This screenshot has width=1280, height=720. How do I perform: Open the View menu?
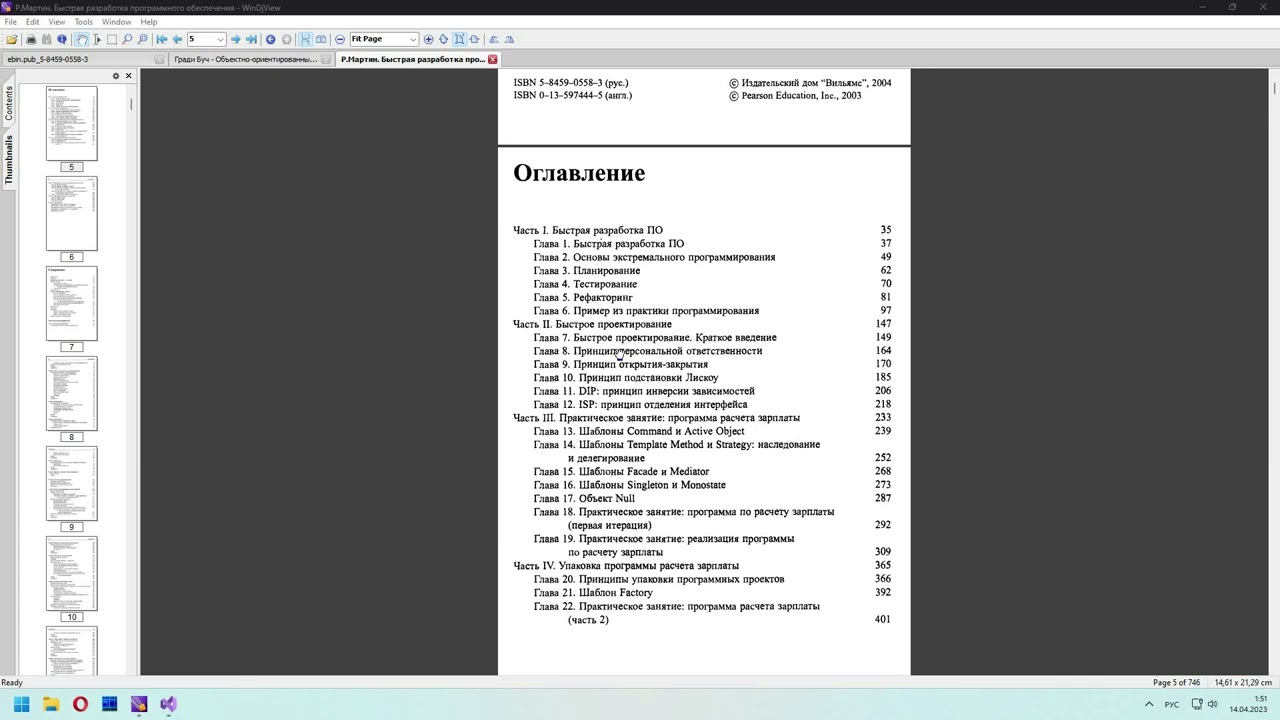57,22
